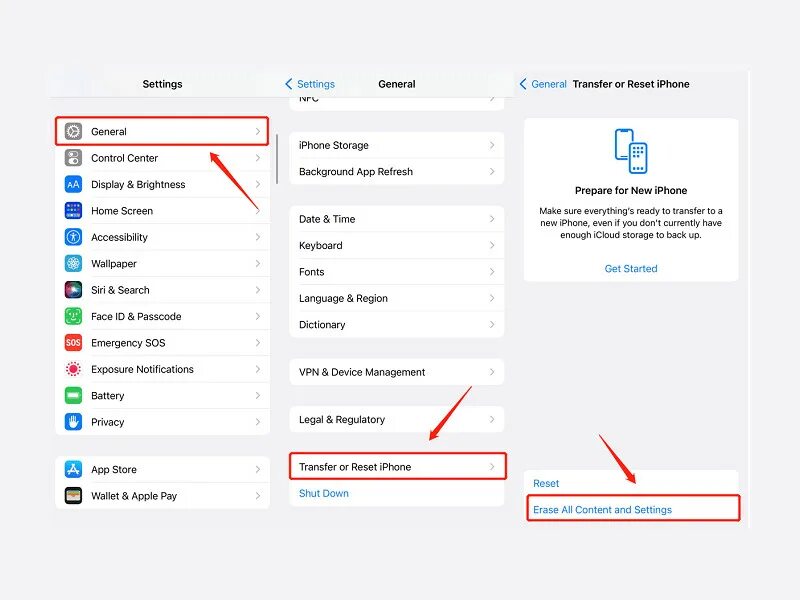
Task: Tap the Accessibility icon
Action: (73, 237)
